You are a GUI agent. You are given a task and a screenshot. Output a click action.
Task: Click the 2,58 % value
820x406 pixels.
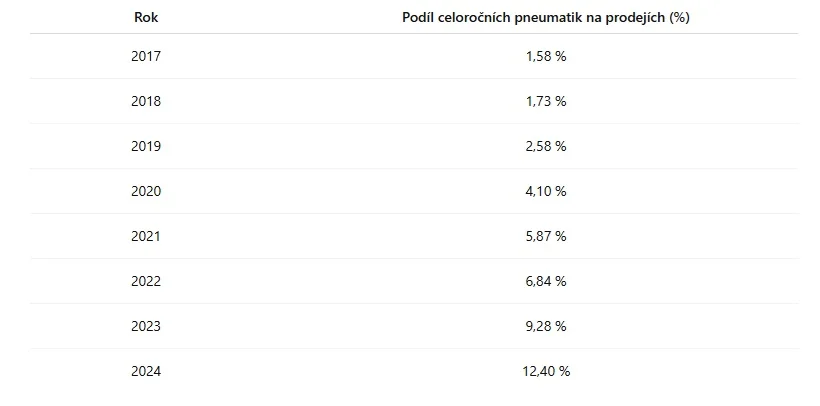tap(546, 146)
